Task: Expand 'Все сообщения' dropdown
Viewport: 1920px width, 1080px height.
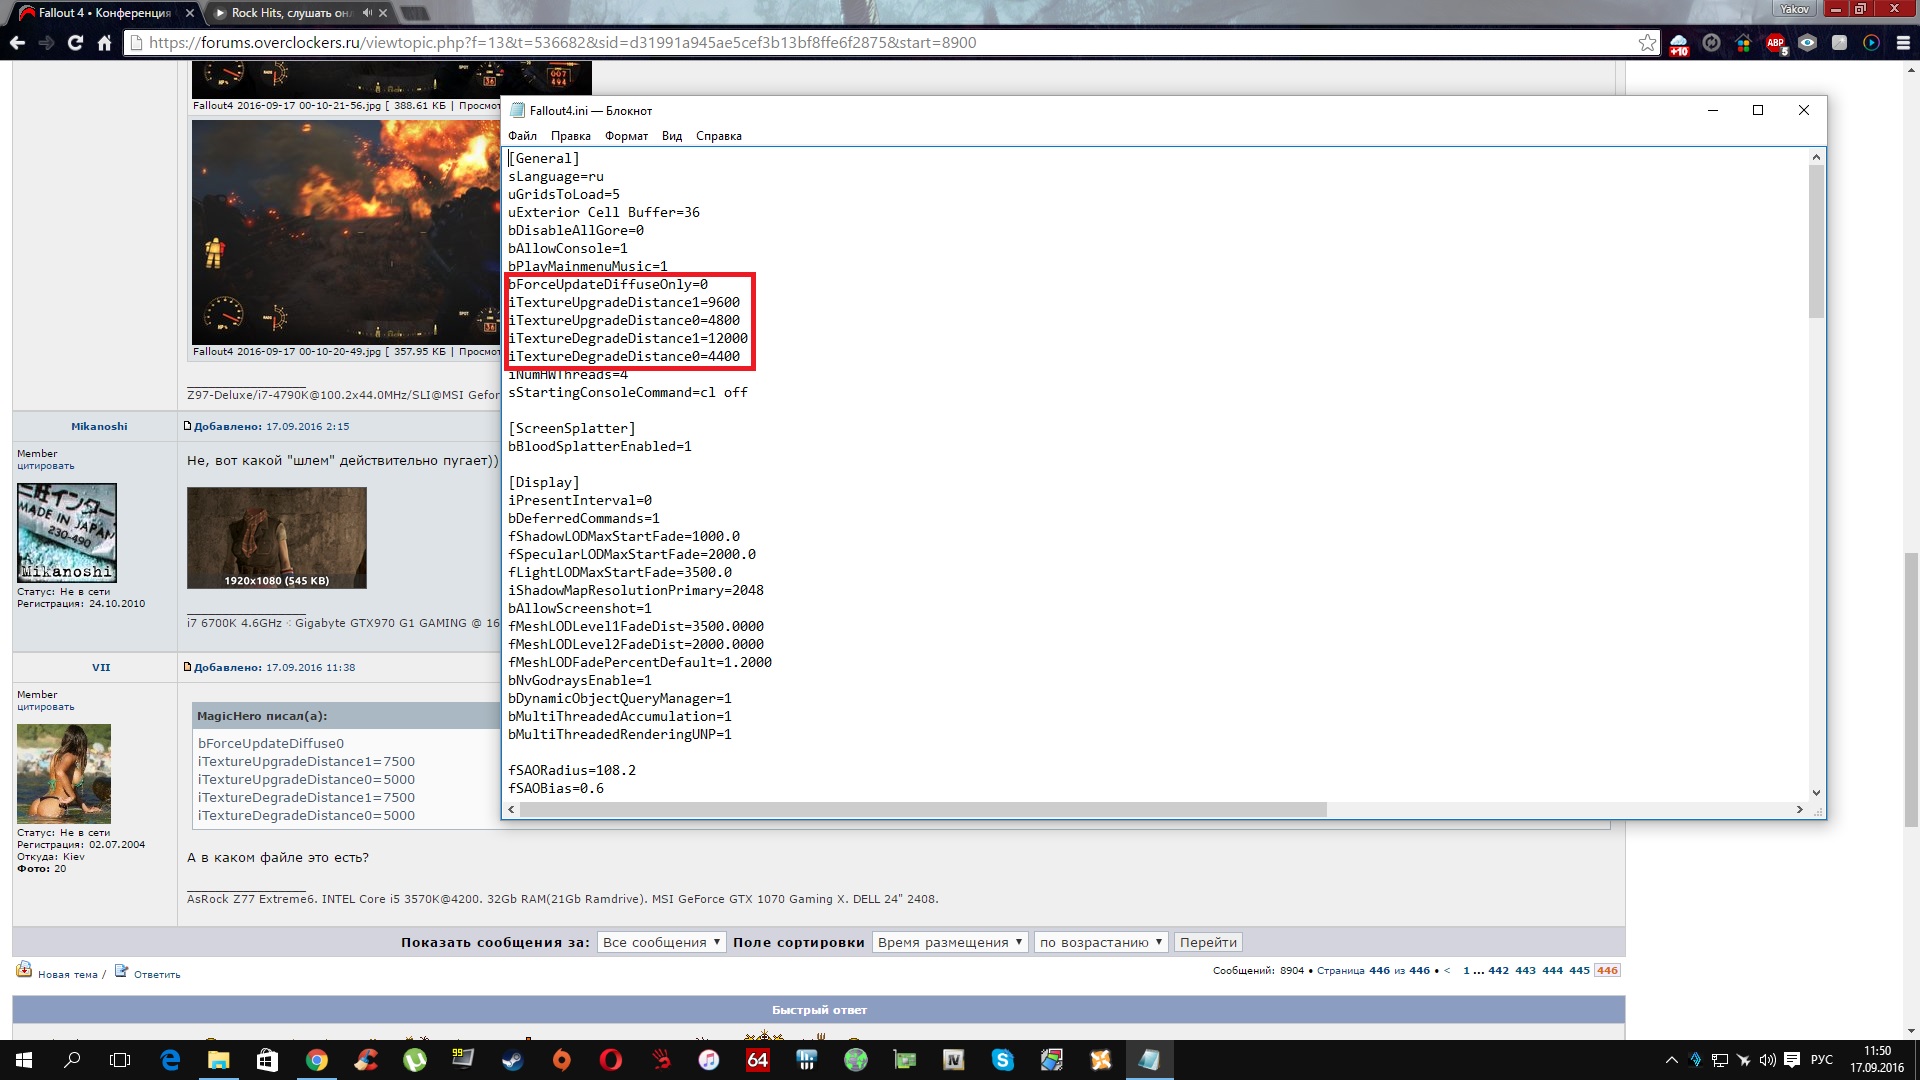Action: (x=661, y=942)
